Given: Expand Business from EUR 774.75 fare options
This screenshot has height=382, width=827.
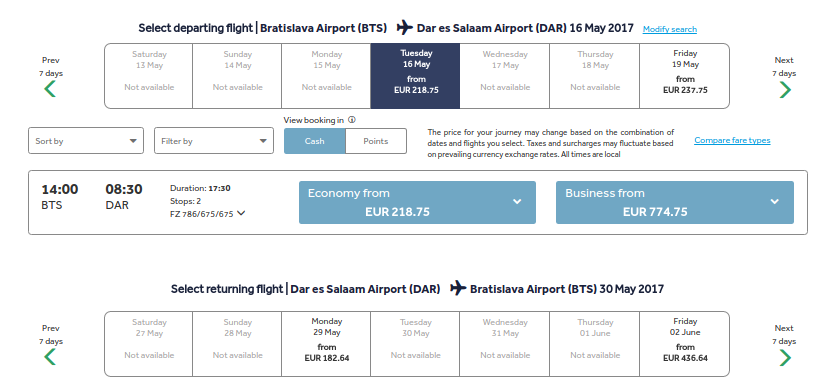Looking at the screenshot, I should [675, 203].
